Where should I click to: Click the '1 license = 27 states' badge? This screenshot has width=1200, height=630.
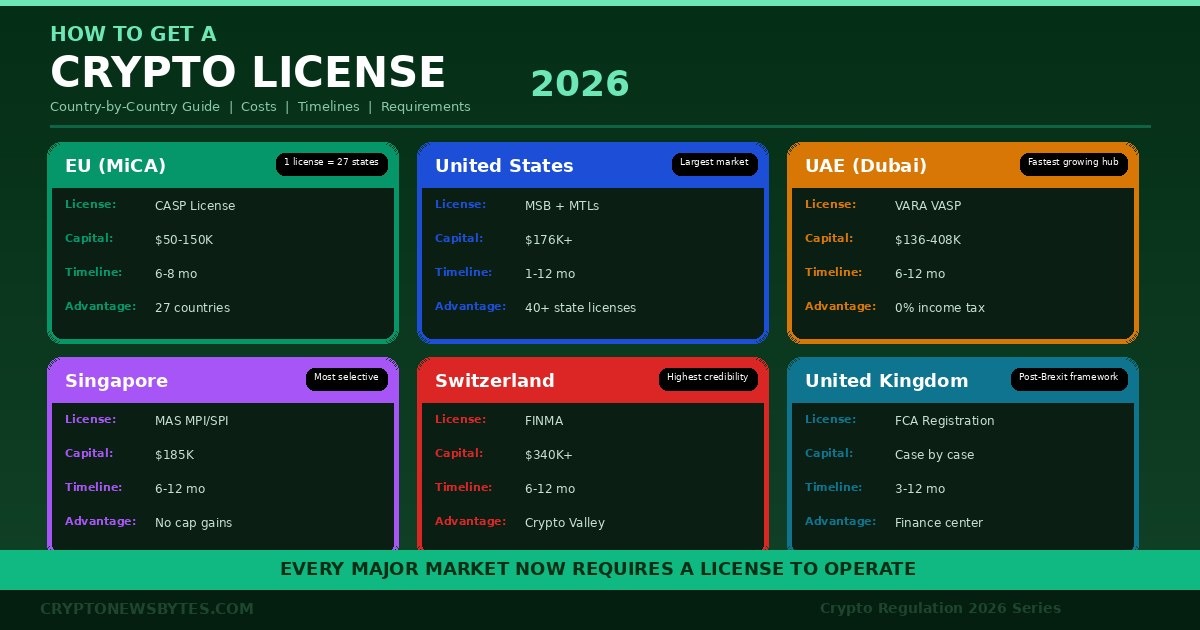pos(332,164)
